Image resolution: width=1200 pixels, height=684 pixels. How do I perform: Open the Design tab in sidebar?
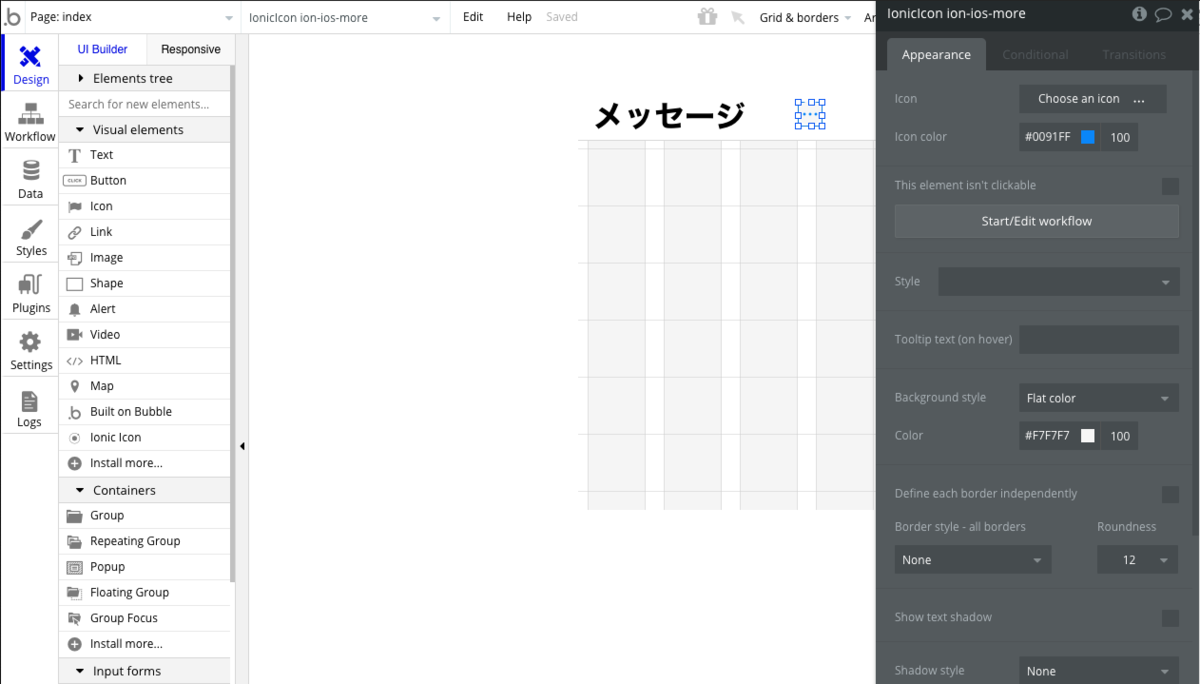(30, 65)
